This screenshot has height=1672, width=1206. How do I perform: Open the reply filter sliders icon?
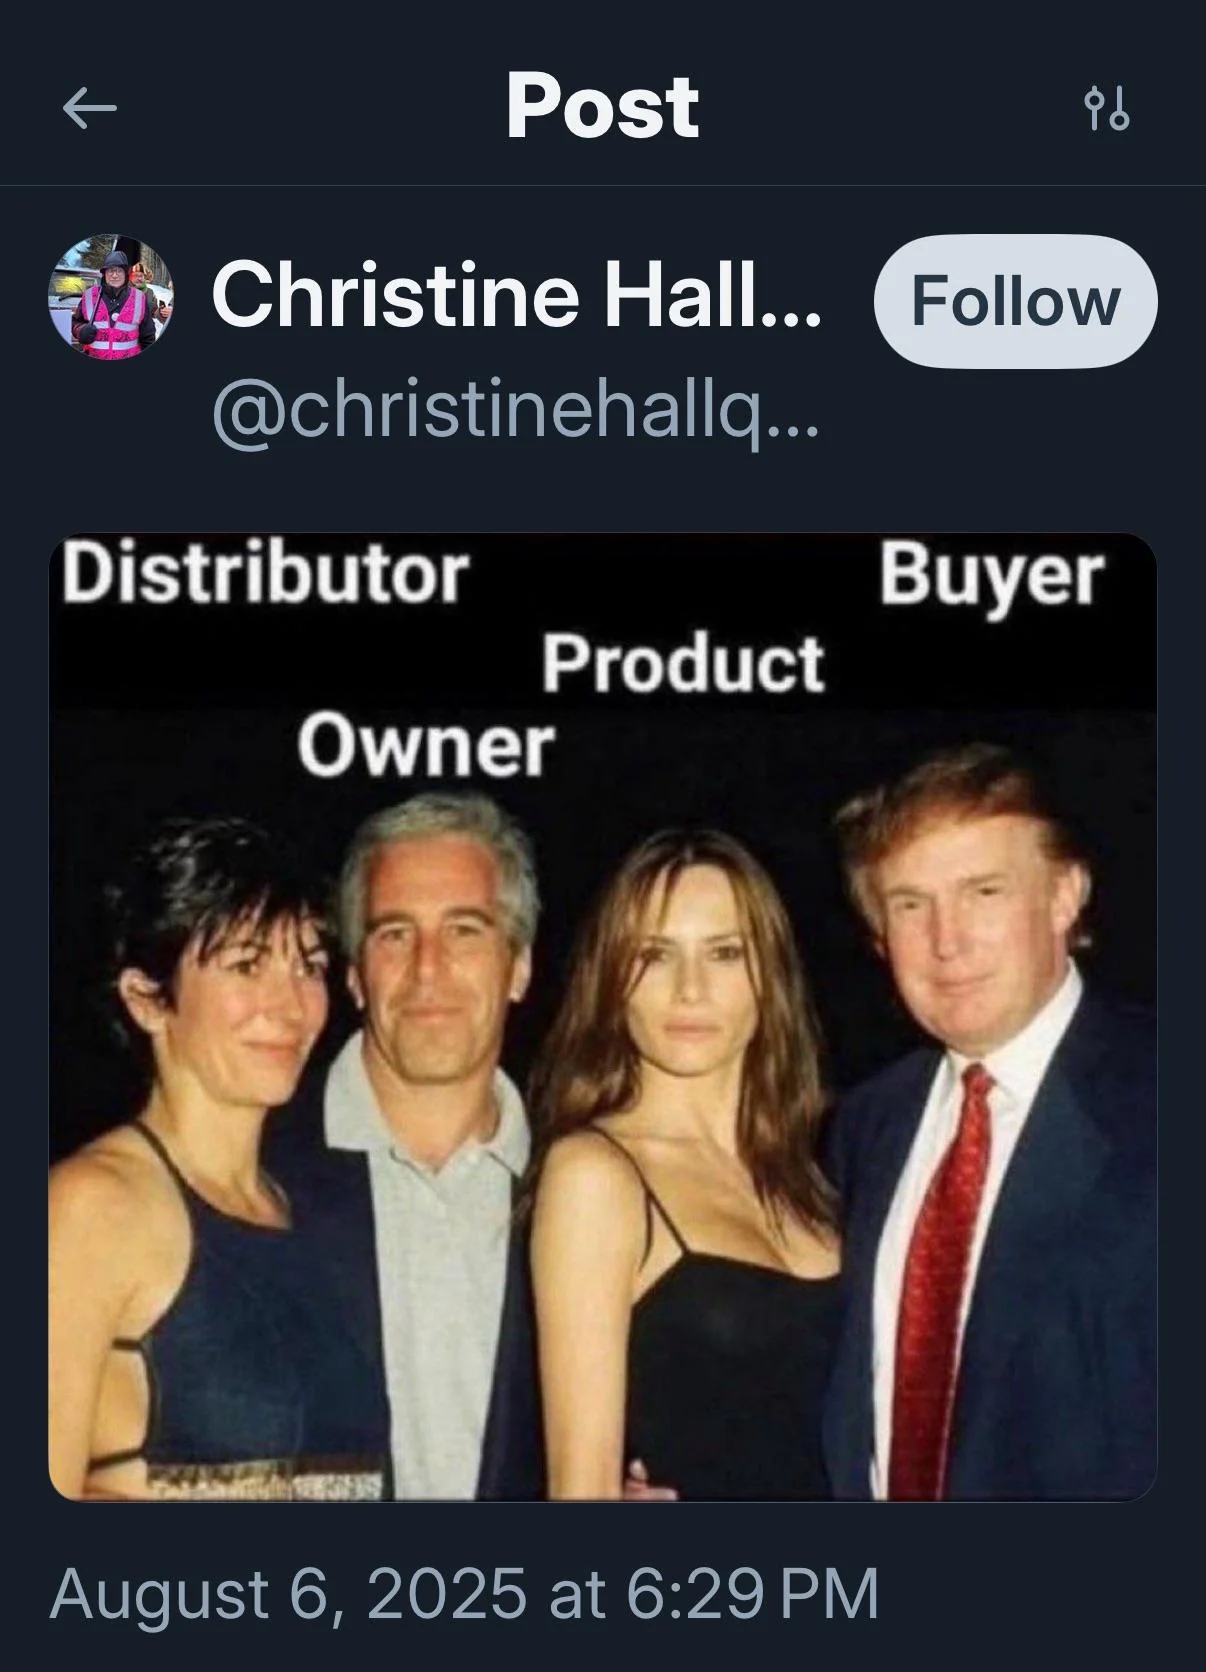click(1107, 108)
